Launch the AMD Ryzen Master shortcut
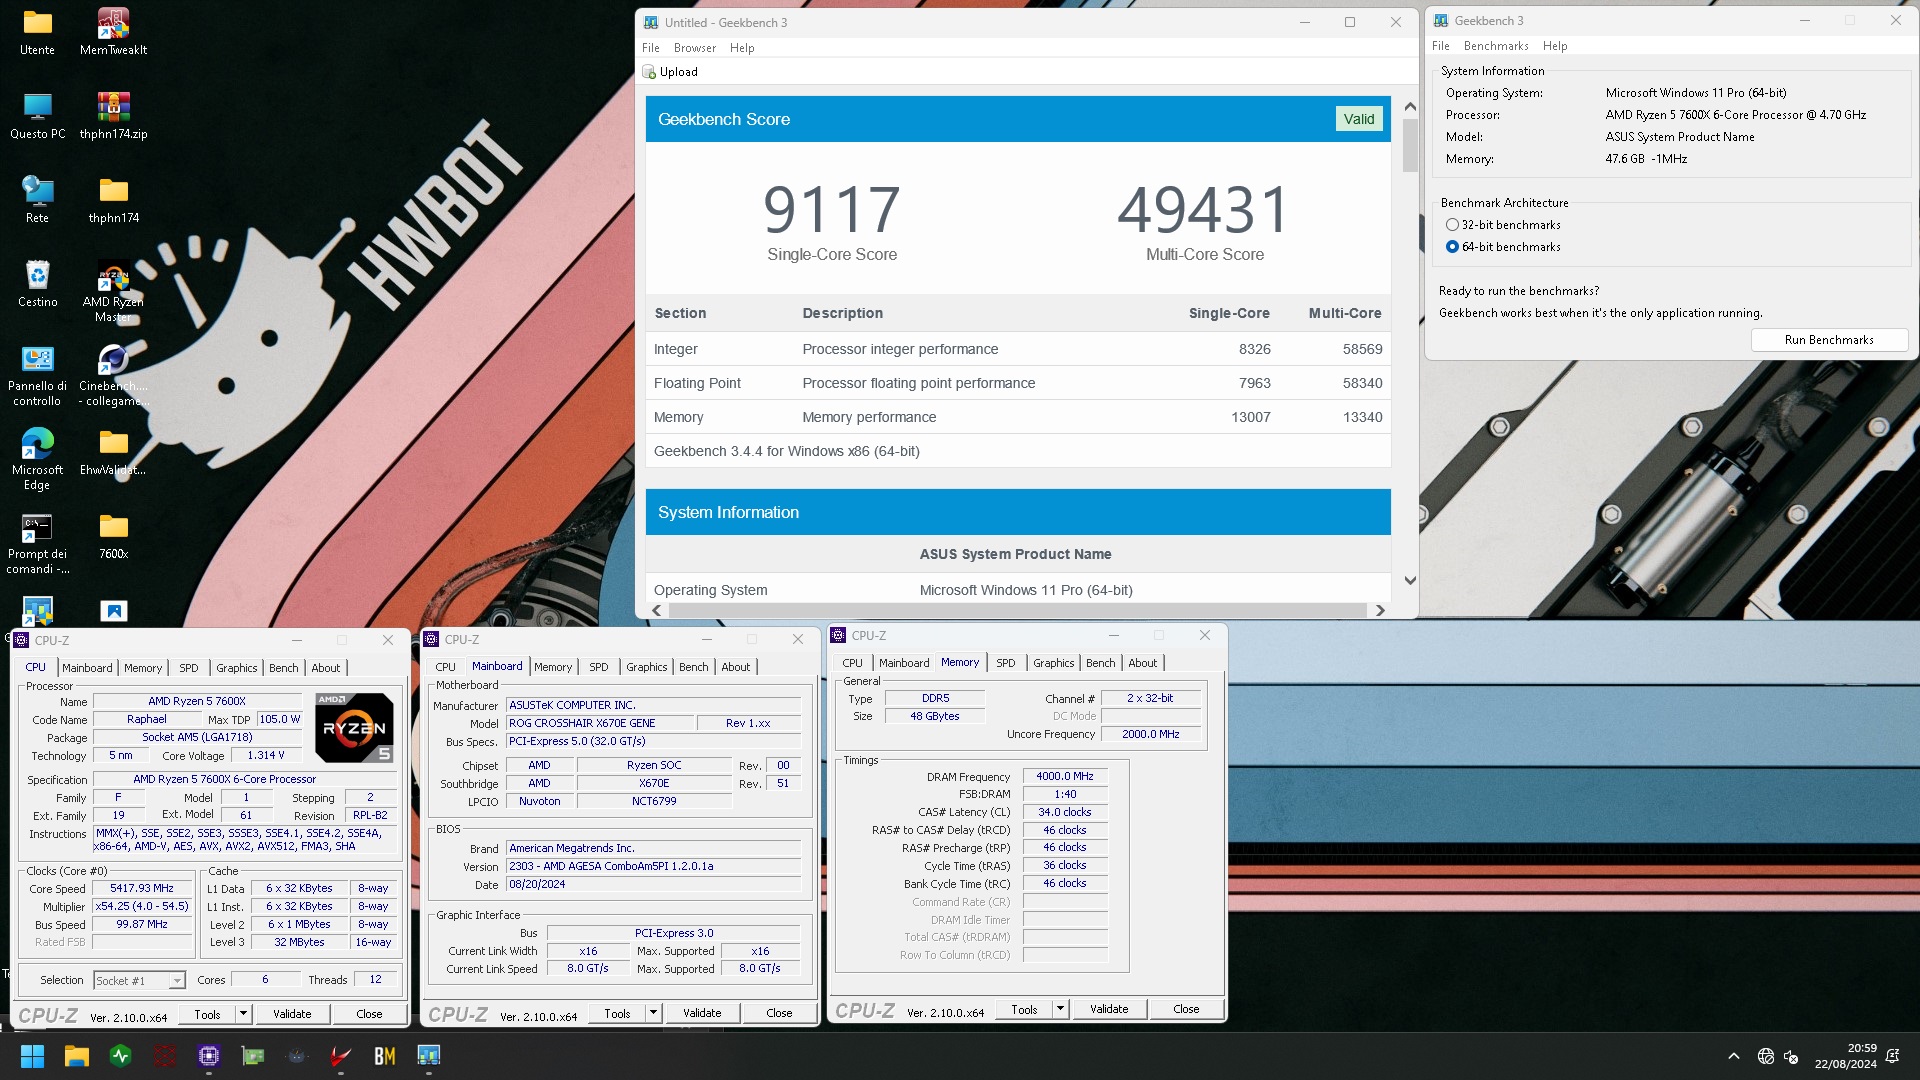The width and height of the screenshot is (1920, 1080). [113, 291]
